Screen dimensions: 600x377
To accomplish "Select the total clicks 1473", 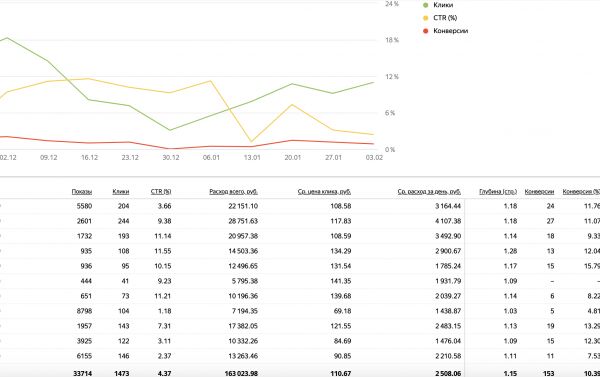I will [x=122, y=373].
